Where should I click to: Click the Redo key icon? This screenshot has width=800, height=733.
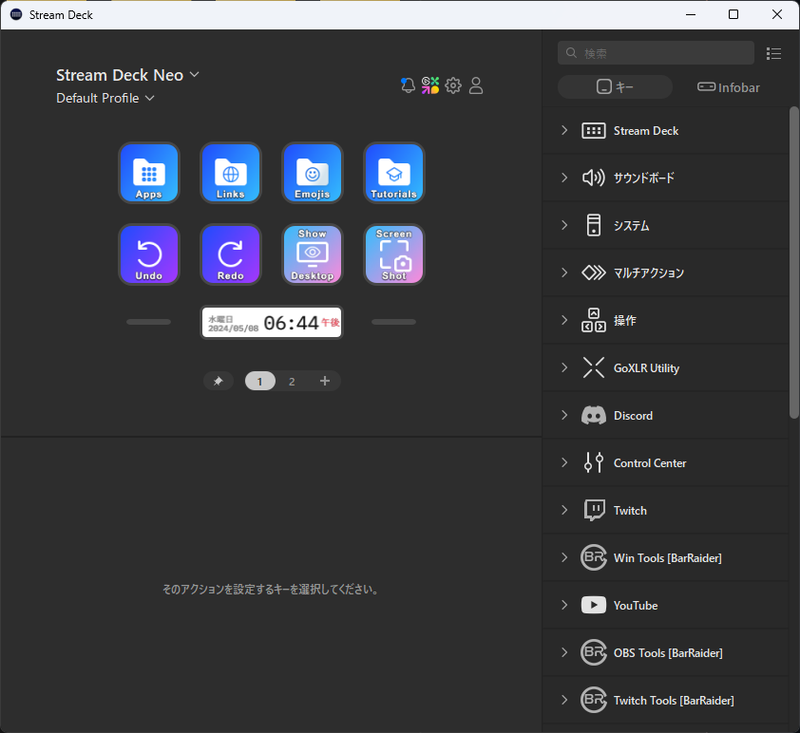(x=230, y=253)
